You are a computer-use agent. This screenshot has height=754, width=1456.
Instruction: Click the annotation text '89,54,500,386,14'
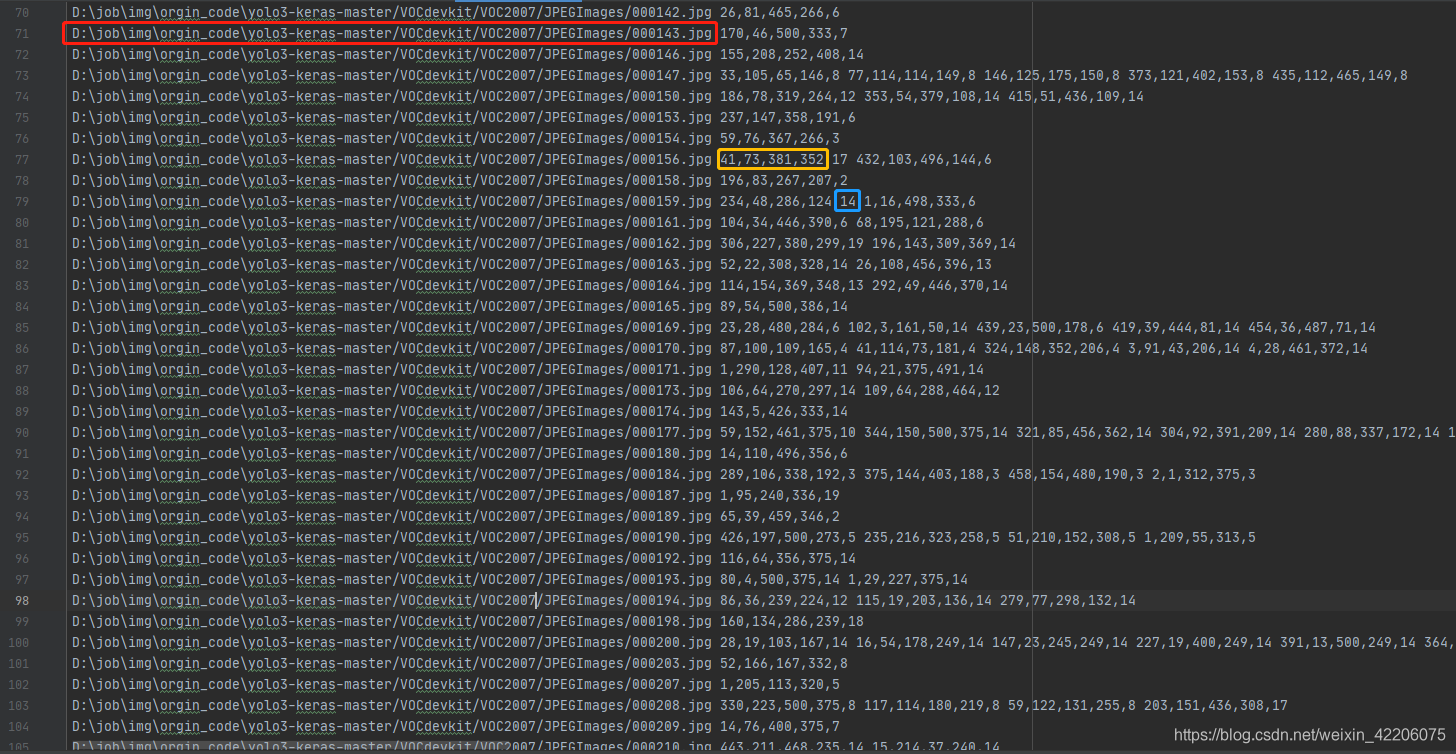tap(784, 307)
